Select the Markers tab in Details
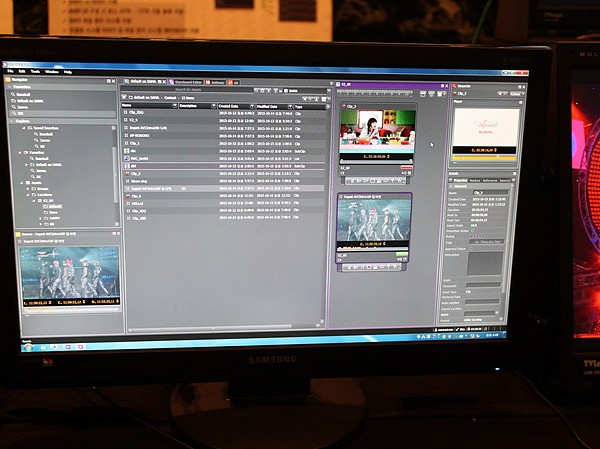 tap(474, 180)
